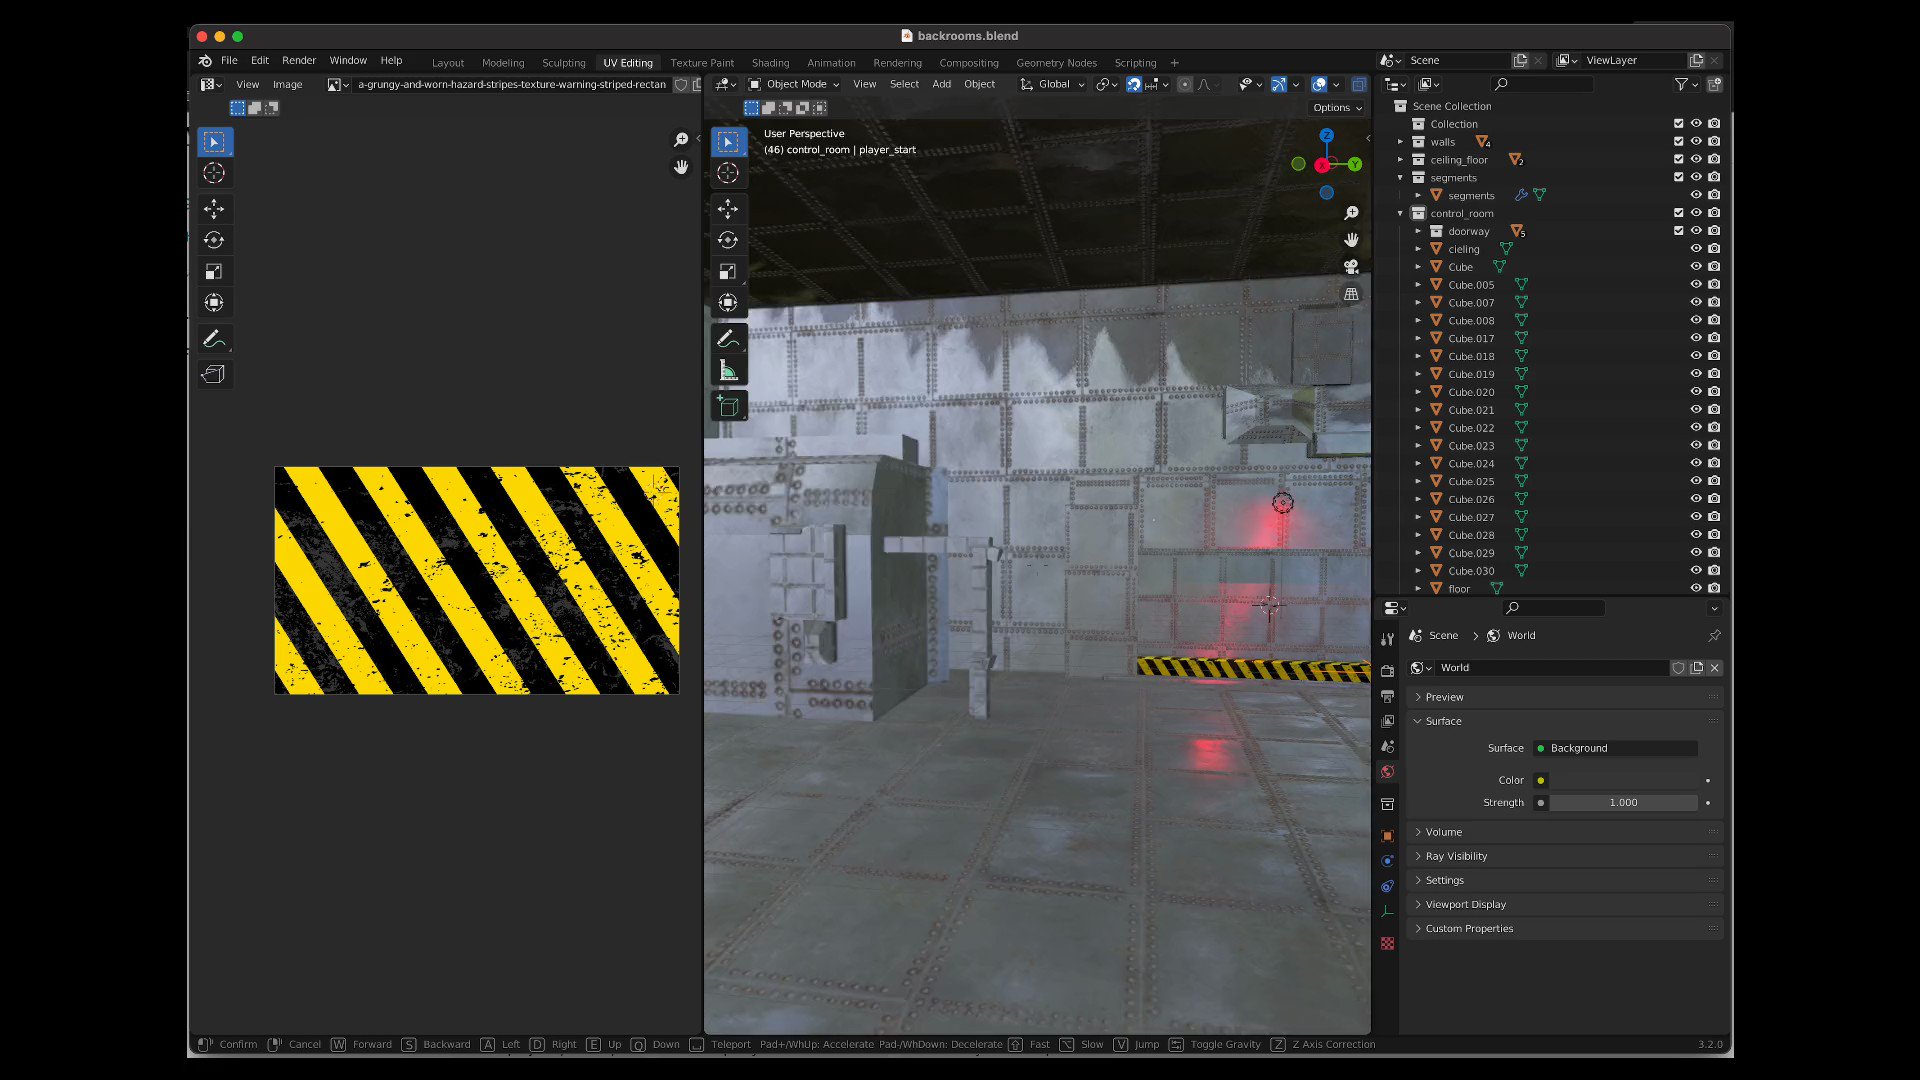Viewport: 1920px width, 1080px height.
Task: Click the camera view icon in viewport
Action: (x=1351, y=267)
